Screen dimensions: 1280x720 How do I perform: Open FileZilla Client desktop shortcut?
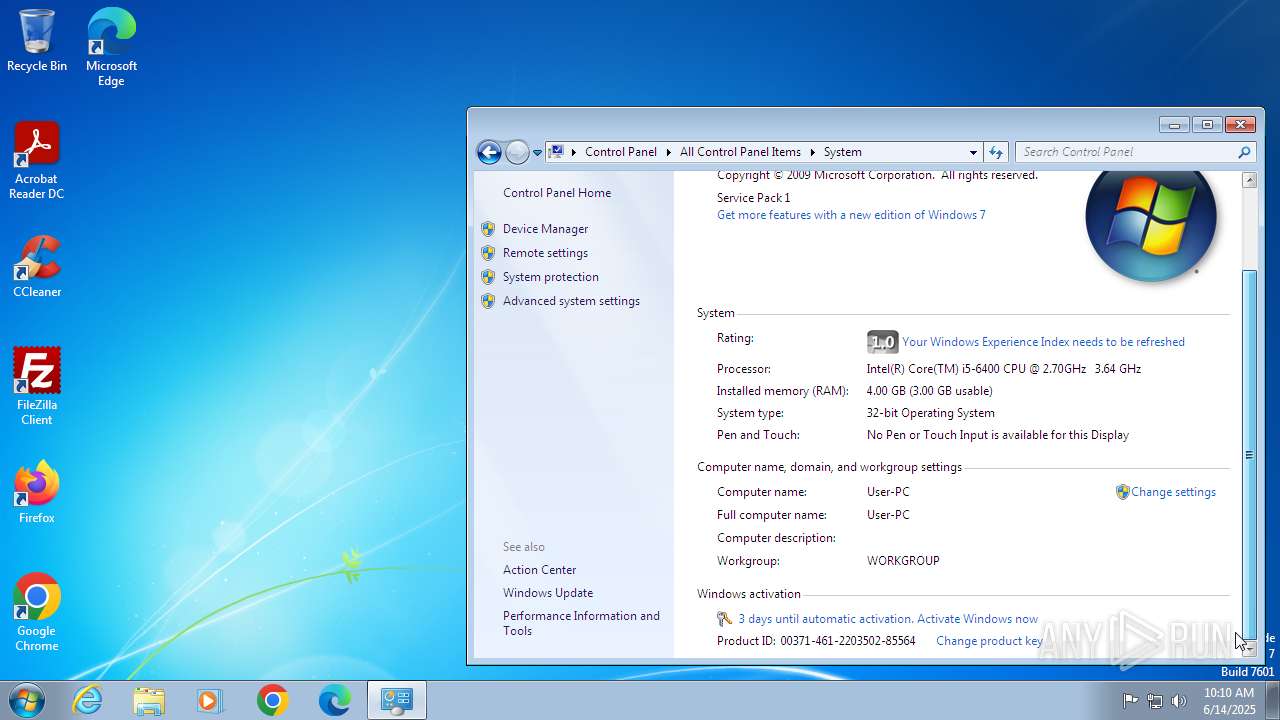37,387
